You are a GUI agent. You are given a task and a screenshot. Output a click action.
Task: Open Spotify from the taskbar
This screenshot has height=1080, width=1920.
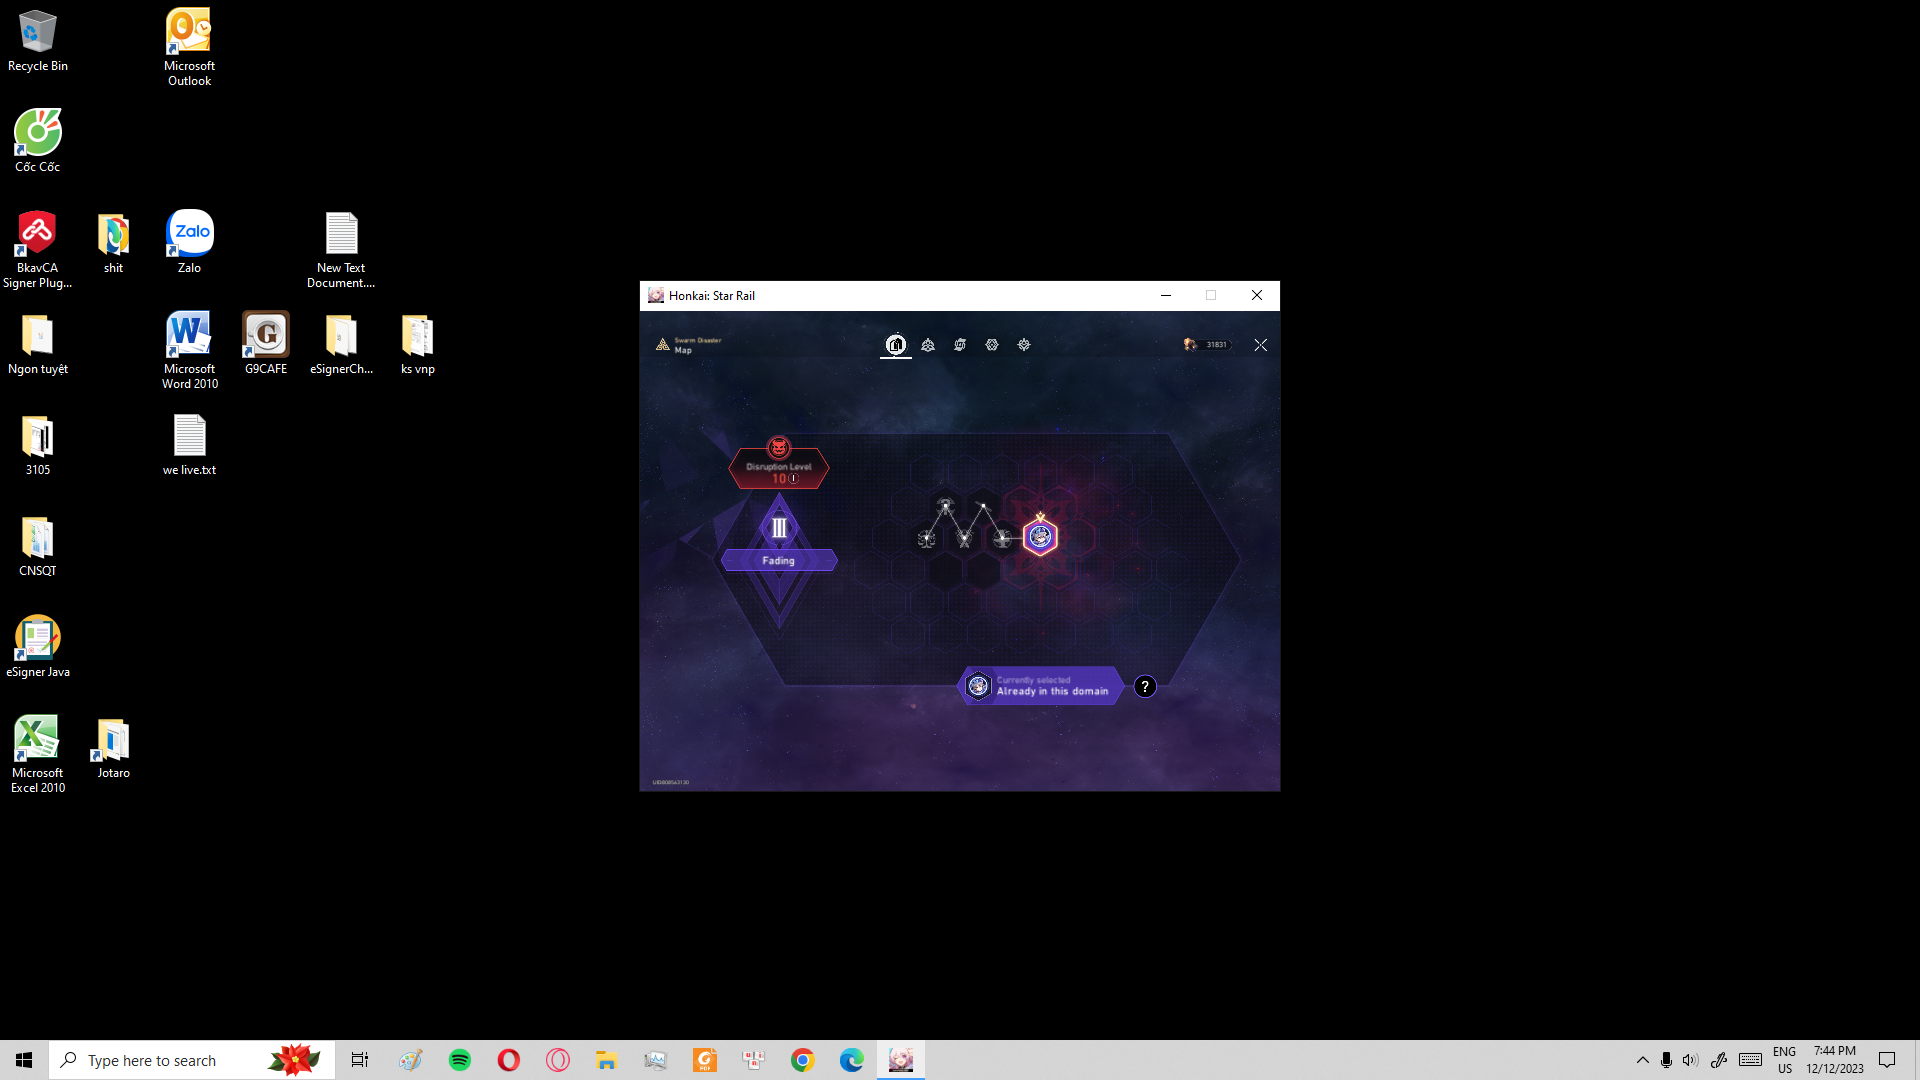(460, 1060)
